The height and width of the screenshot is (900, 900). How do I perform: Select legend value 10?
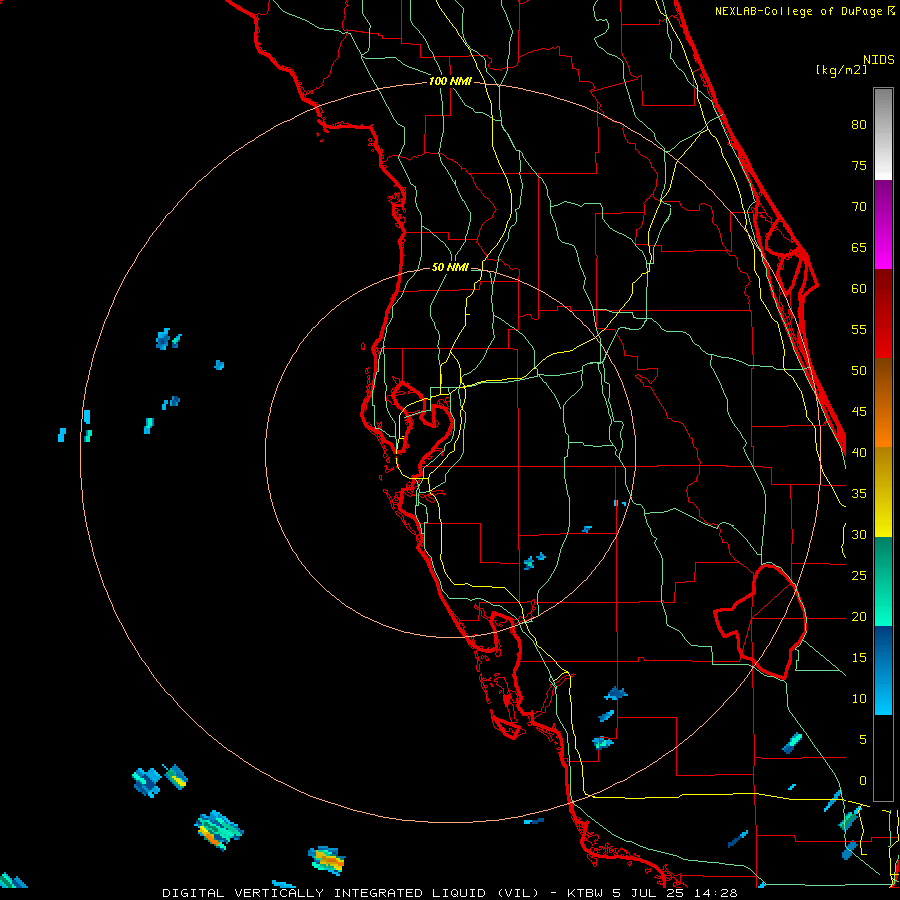859,699
